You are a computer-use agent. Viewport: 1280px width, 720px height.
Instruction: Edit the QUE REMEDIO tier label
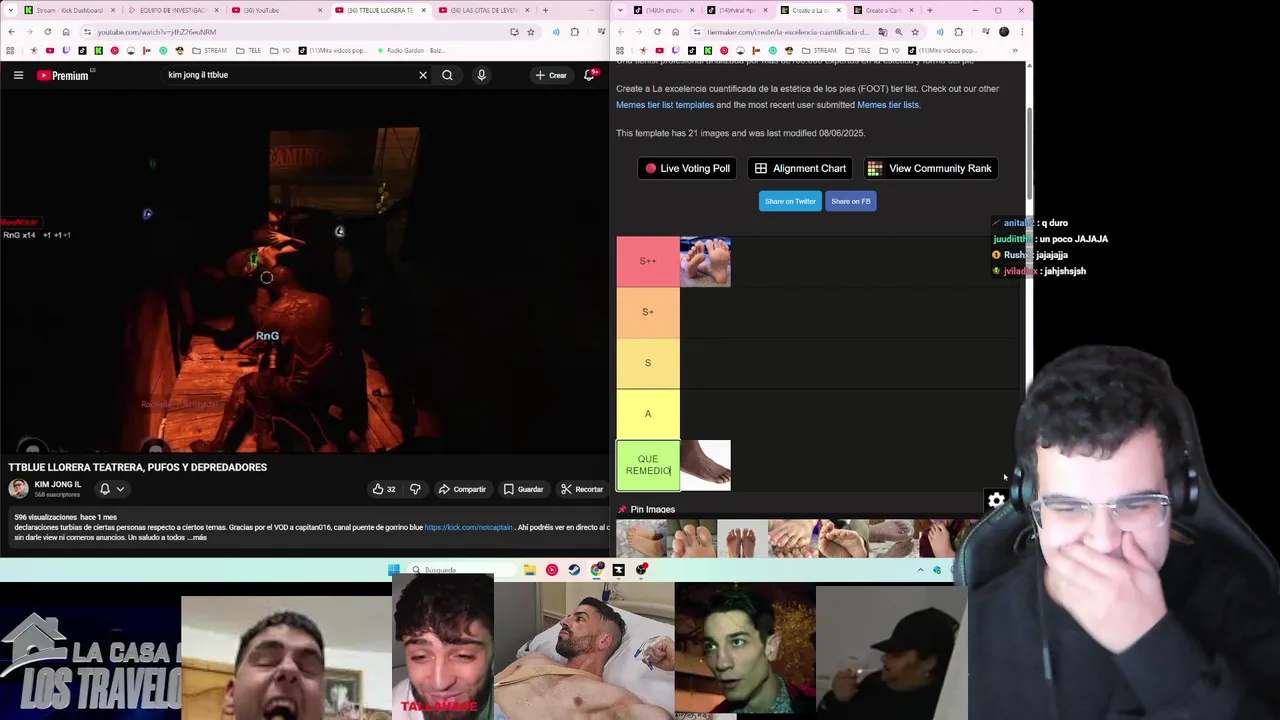tap(648, 465)
